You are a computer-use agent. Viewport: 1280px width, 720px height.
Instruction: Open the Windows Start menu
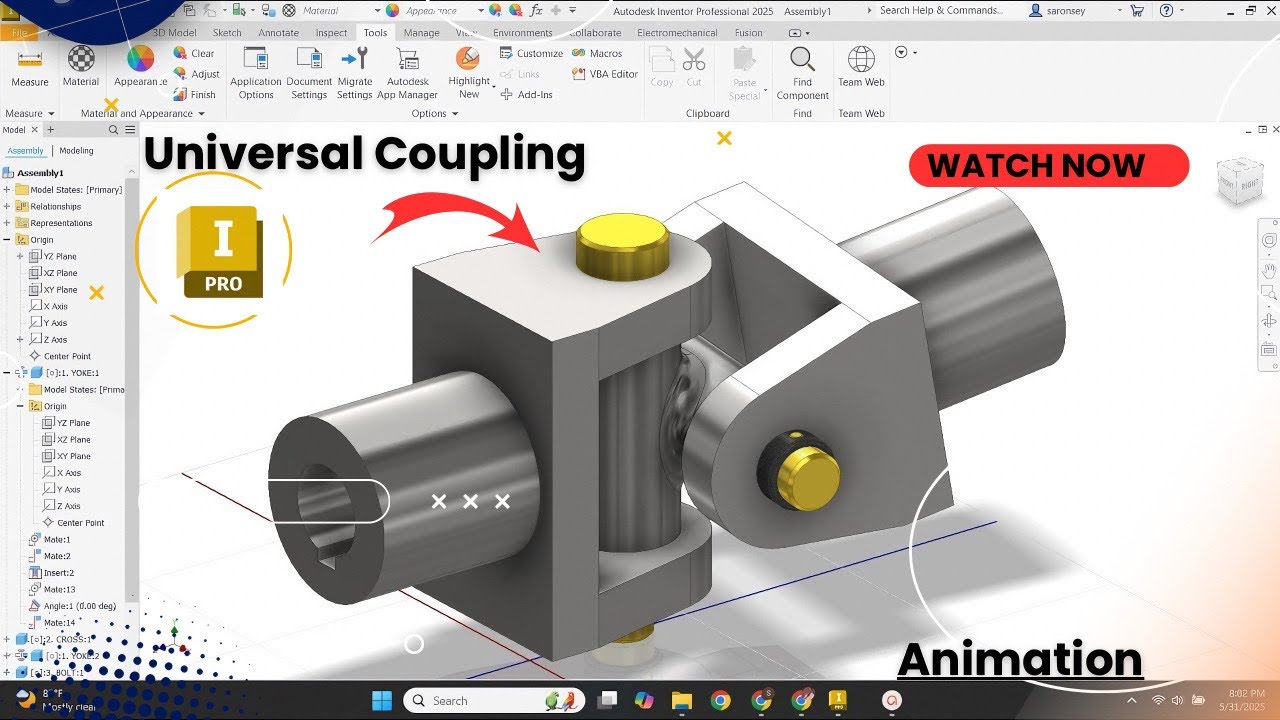(x=380, y=700)
